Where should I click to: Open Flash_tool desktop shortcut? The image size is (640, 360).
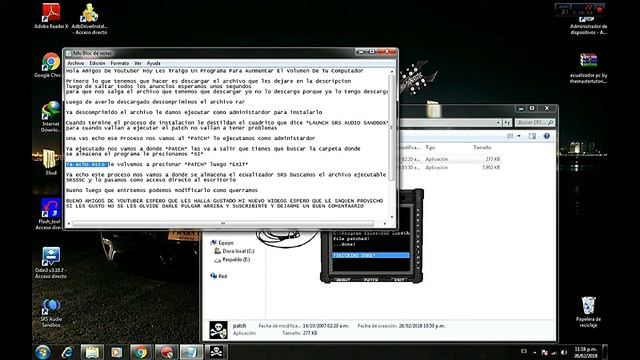point(50,214)
